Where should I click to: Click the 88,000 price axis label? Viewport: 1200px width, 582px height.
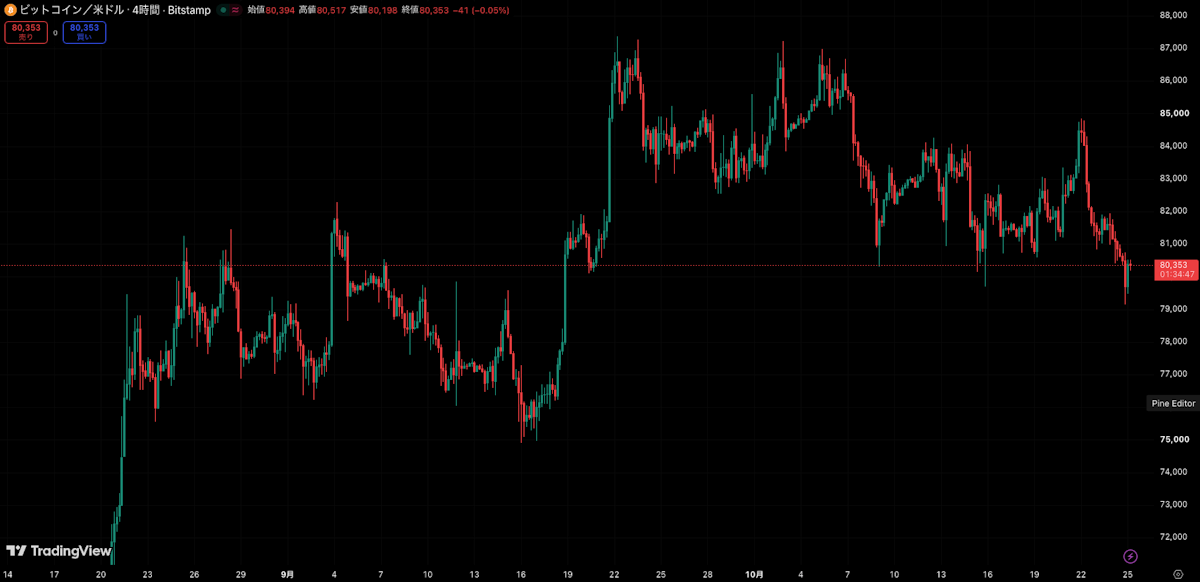coord(1172,15)
